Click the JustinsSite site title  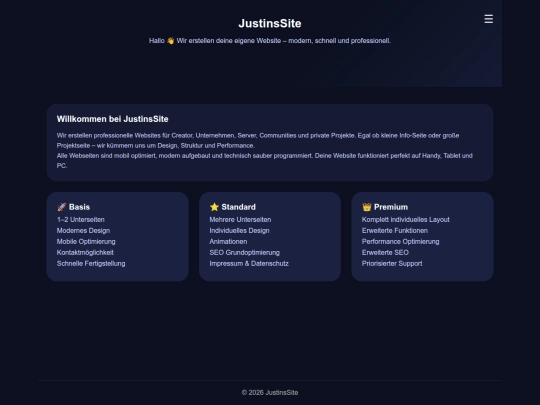pyautogui.click(x=270, y=23)
